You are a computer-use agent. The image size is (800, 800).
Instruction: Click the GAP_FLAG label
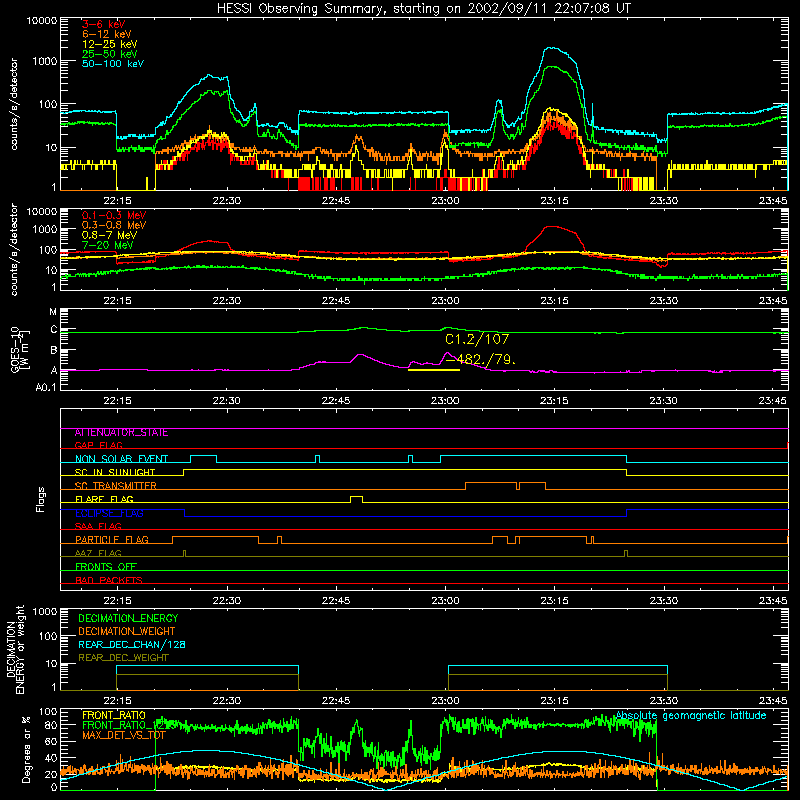pyautogui.click(x=98, y=445)
